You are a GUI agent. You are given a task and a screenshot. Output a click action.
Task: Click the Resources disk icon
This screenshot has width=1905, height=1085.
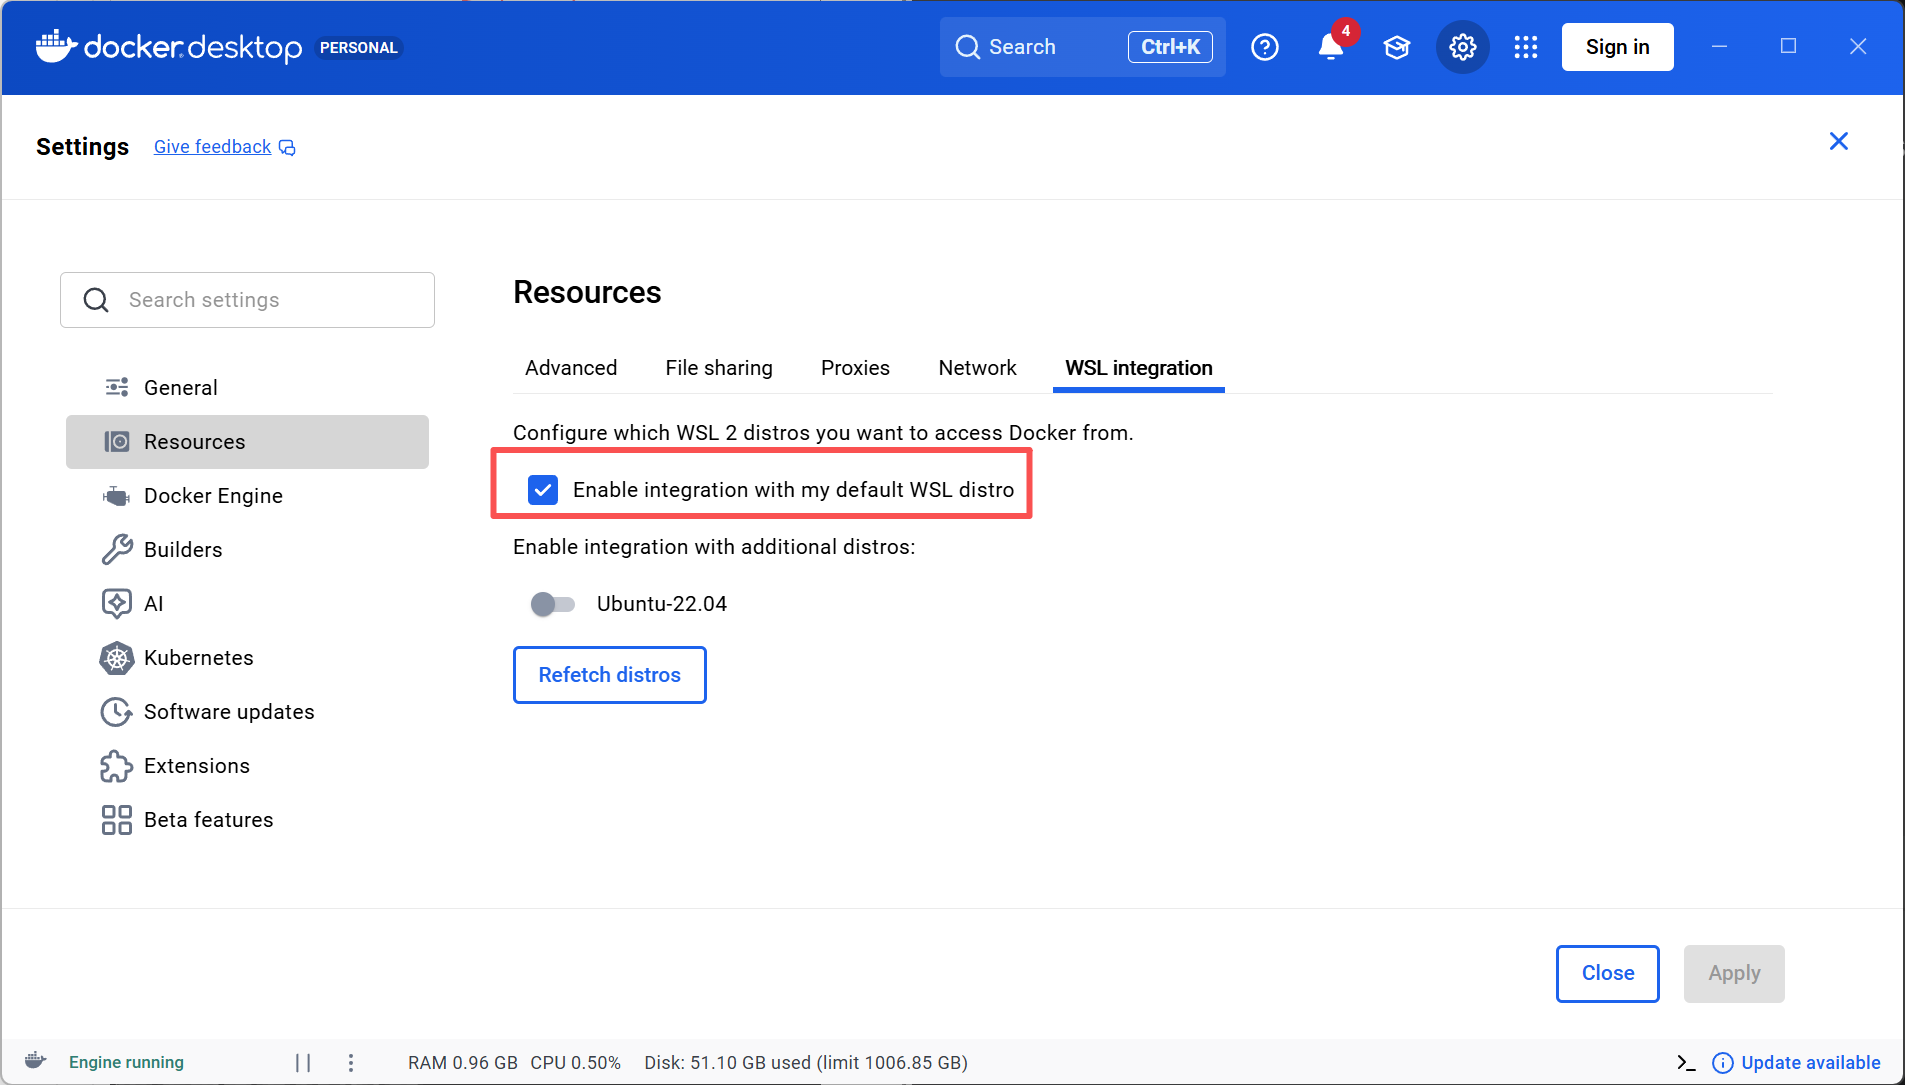117,441
